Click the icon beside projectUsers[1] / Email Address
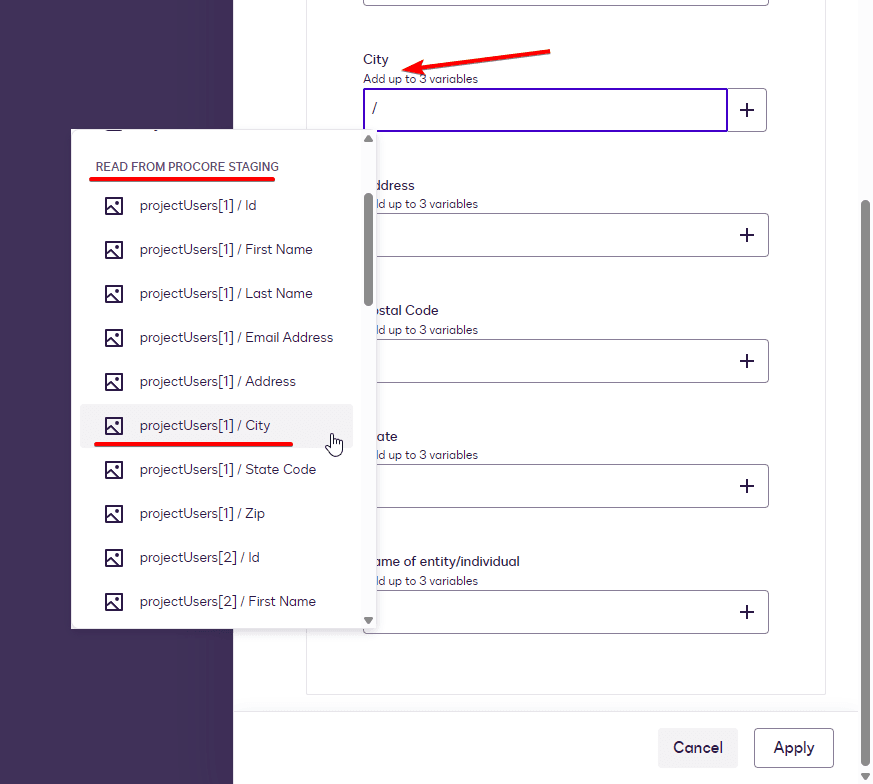This screenshot has width=873, height=784. pyautogui.click(x=114, y=338)
